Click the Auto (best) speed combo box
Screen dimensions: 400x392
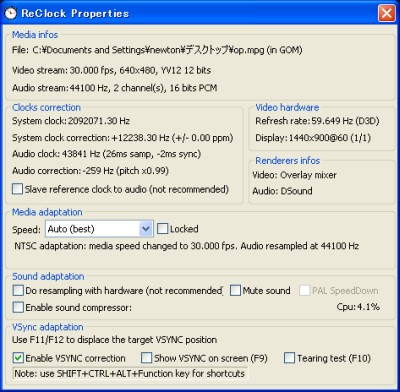pyautogui.click(x=99, y=229)
